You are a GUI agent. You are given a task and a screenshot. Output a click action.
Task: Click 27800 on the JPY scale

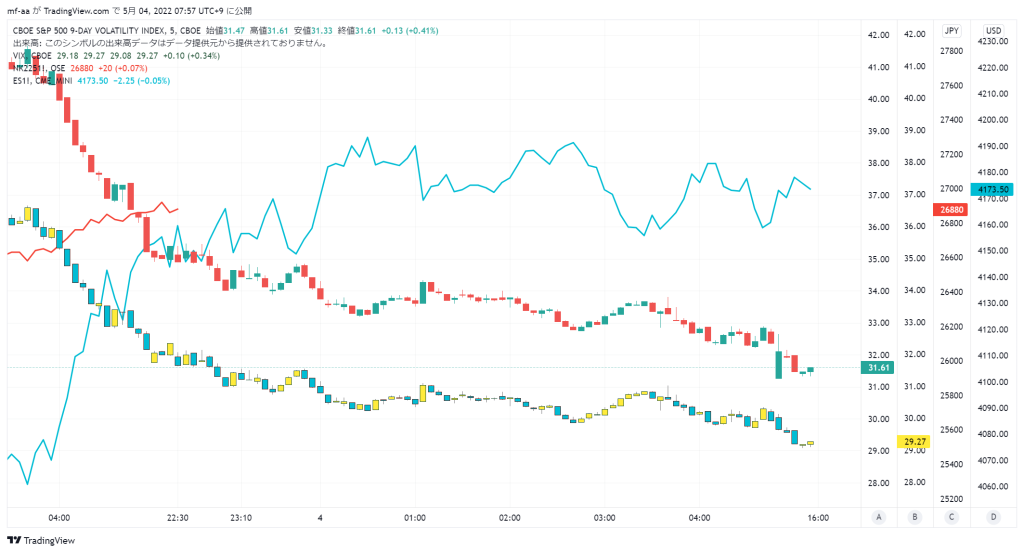pos(951,51)
